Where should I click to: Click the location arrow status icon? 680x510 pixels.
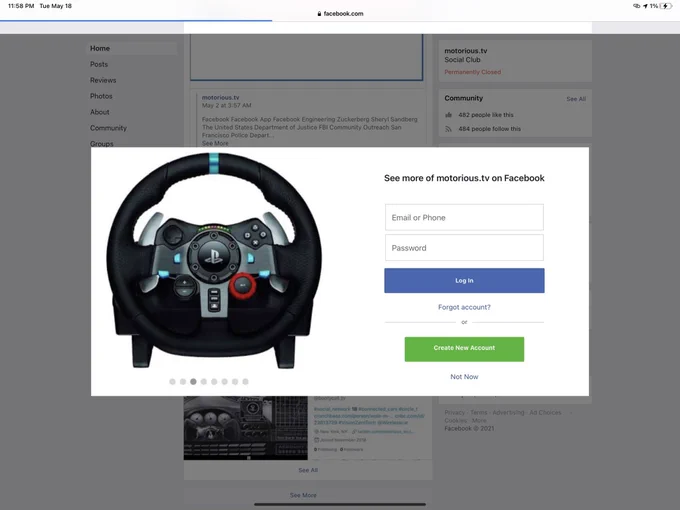[645, 6]
